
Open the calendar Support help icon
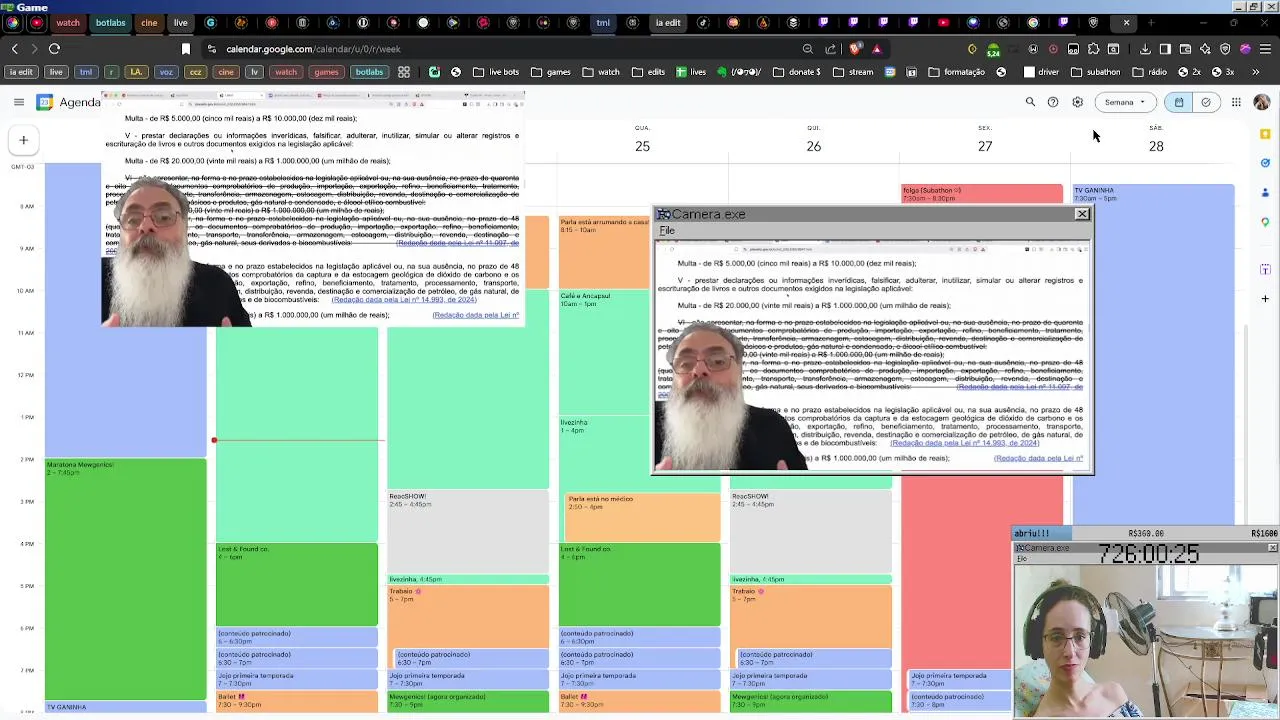(x=1053, y=102)
